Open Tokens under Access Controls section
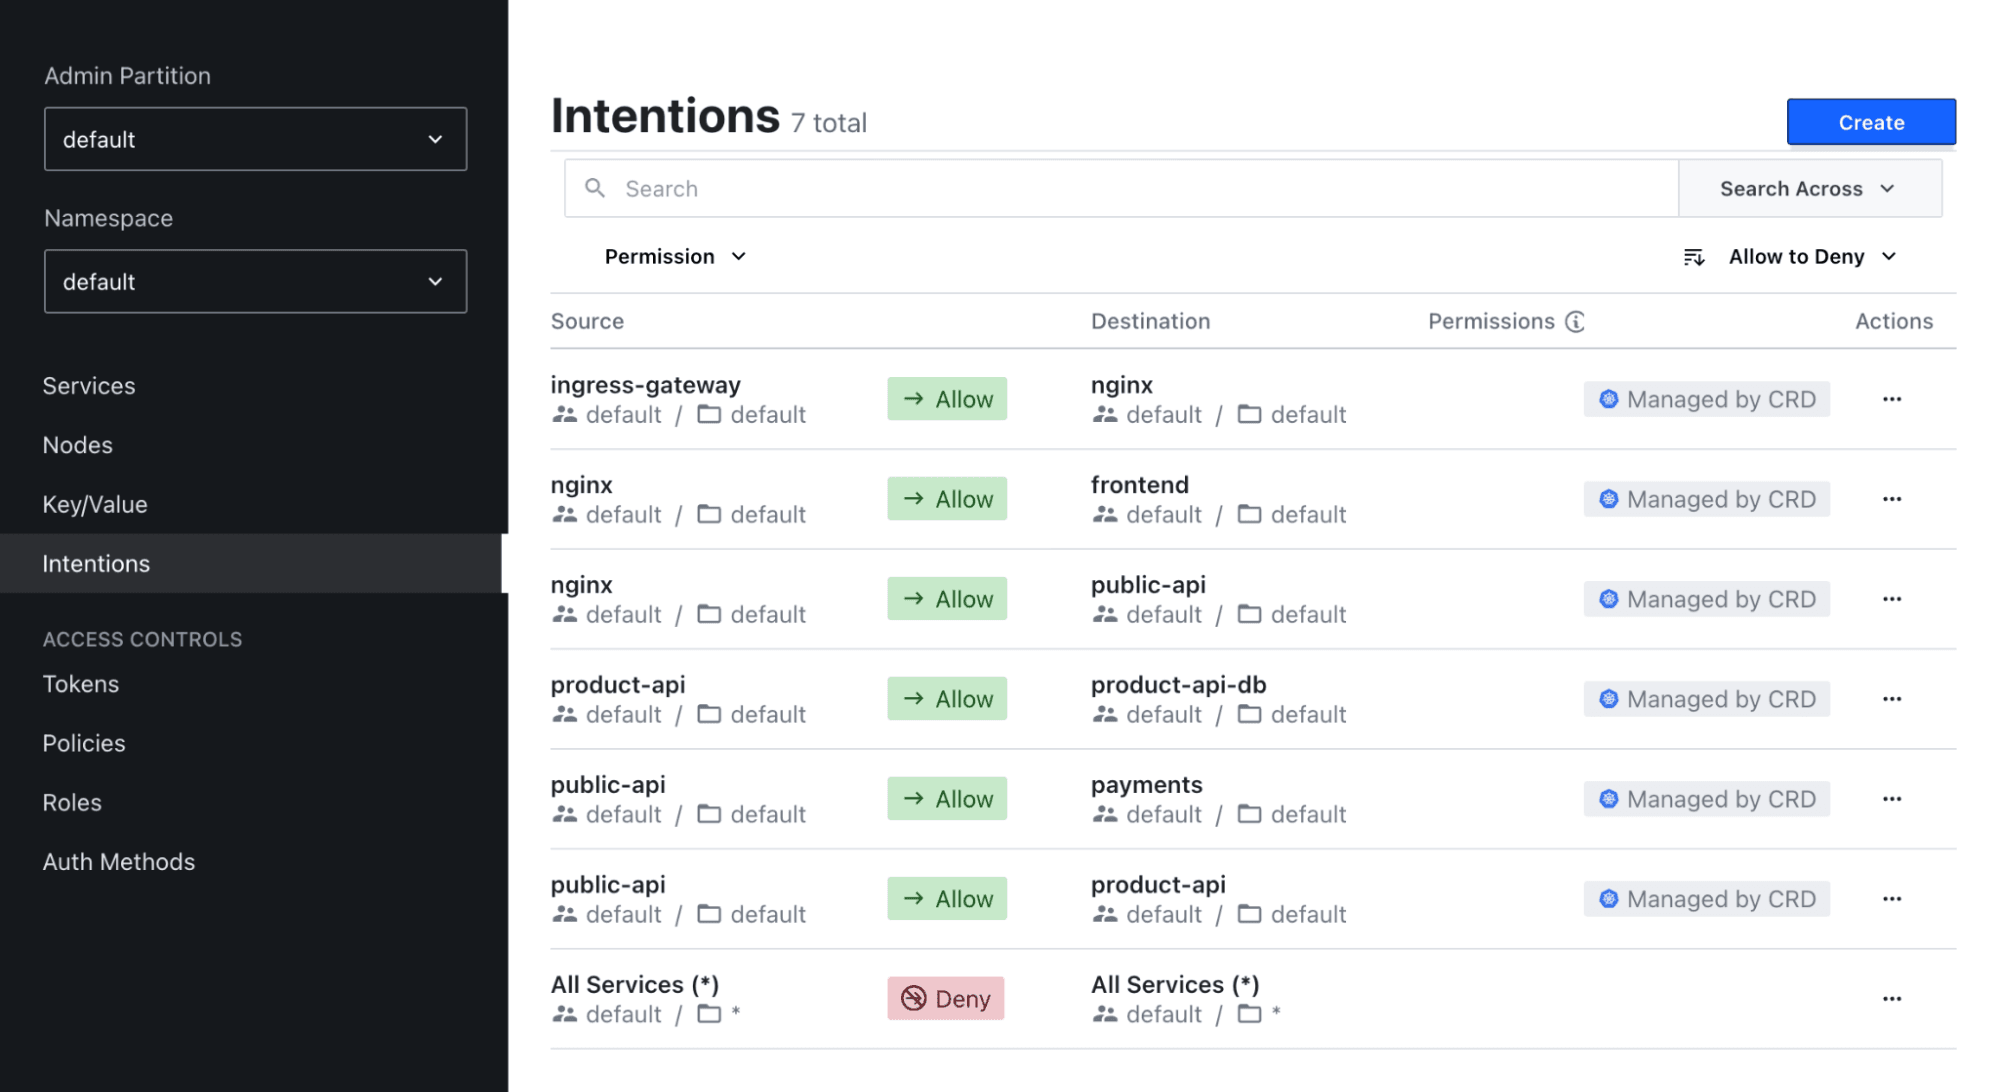The height and width of the screenshot is (1092, 1999). (79, 683)
